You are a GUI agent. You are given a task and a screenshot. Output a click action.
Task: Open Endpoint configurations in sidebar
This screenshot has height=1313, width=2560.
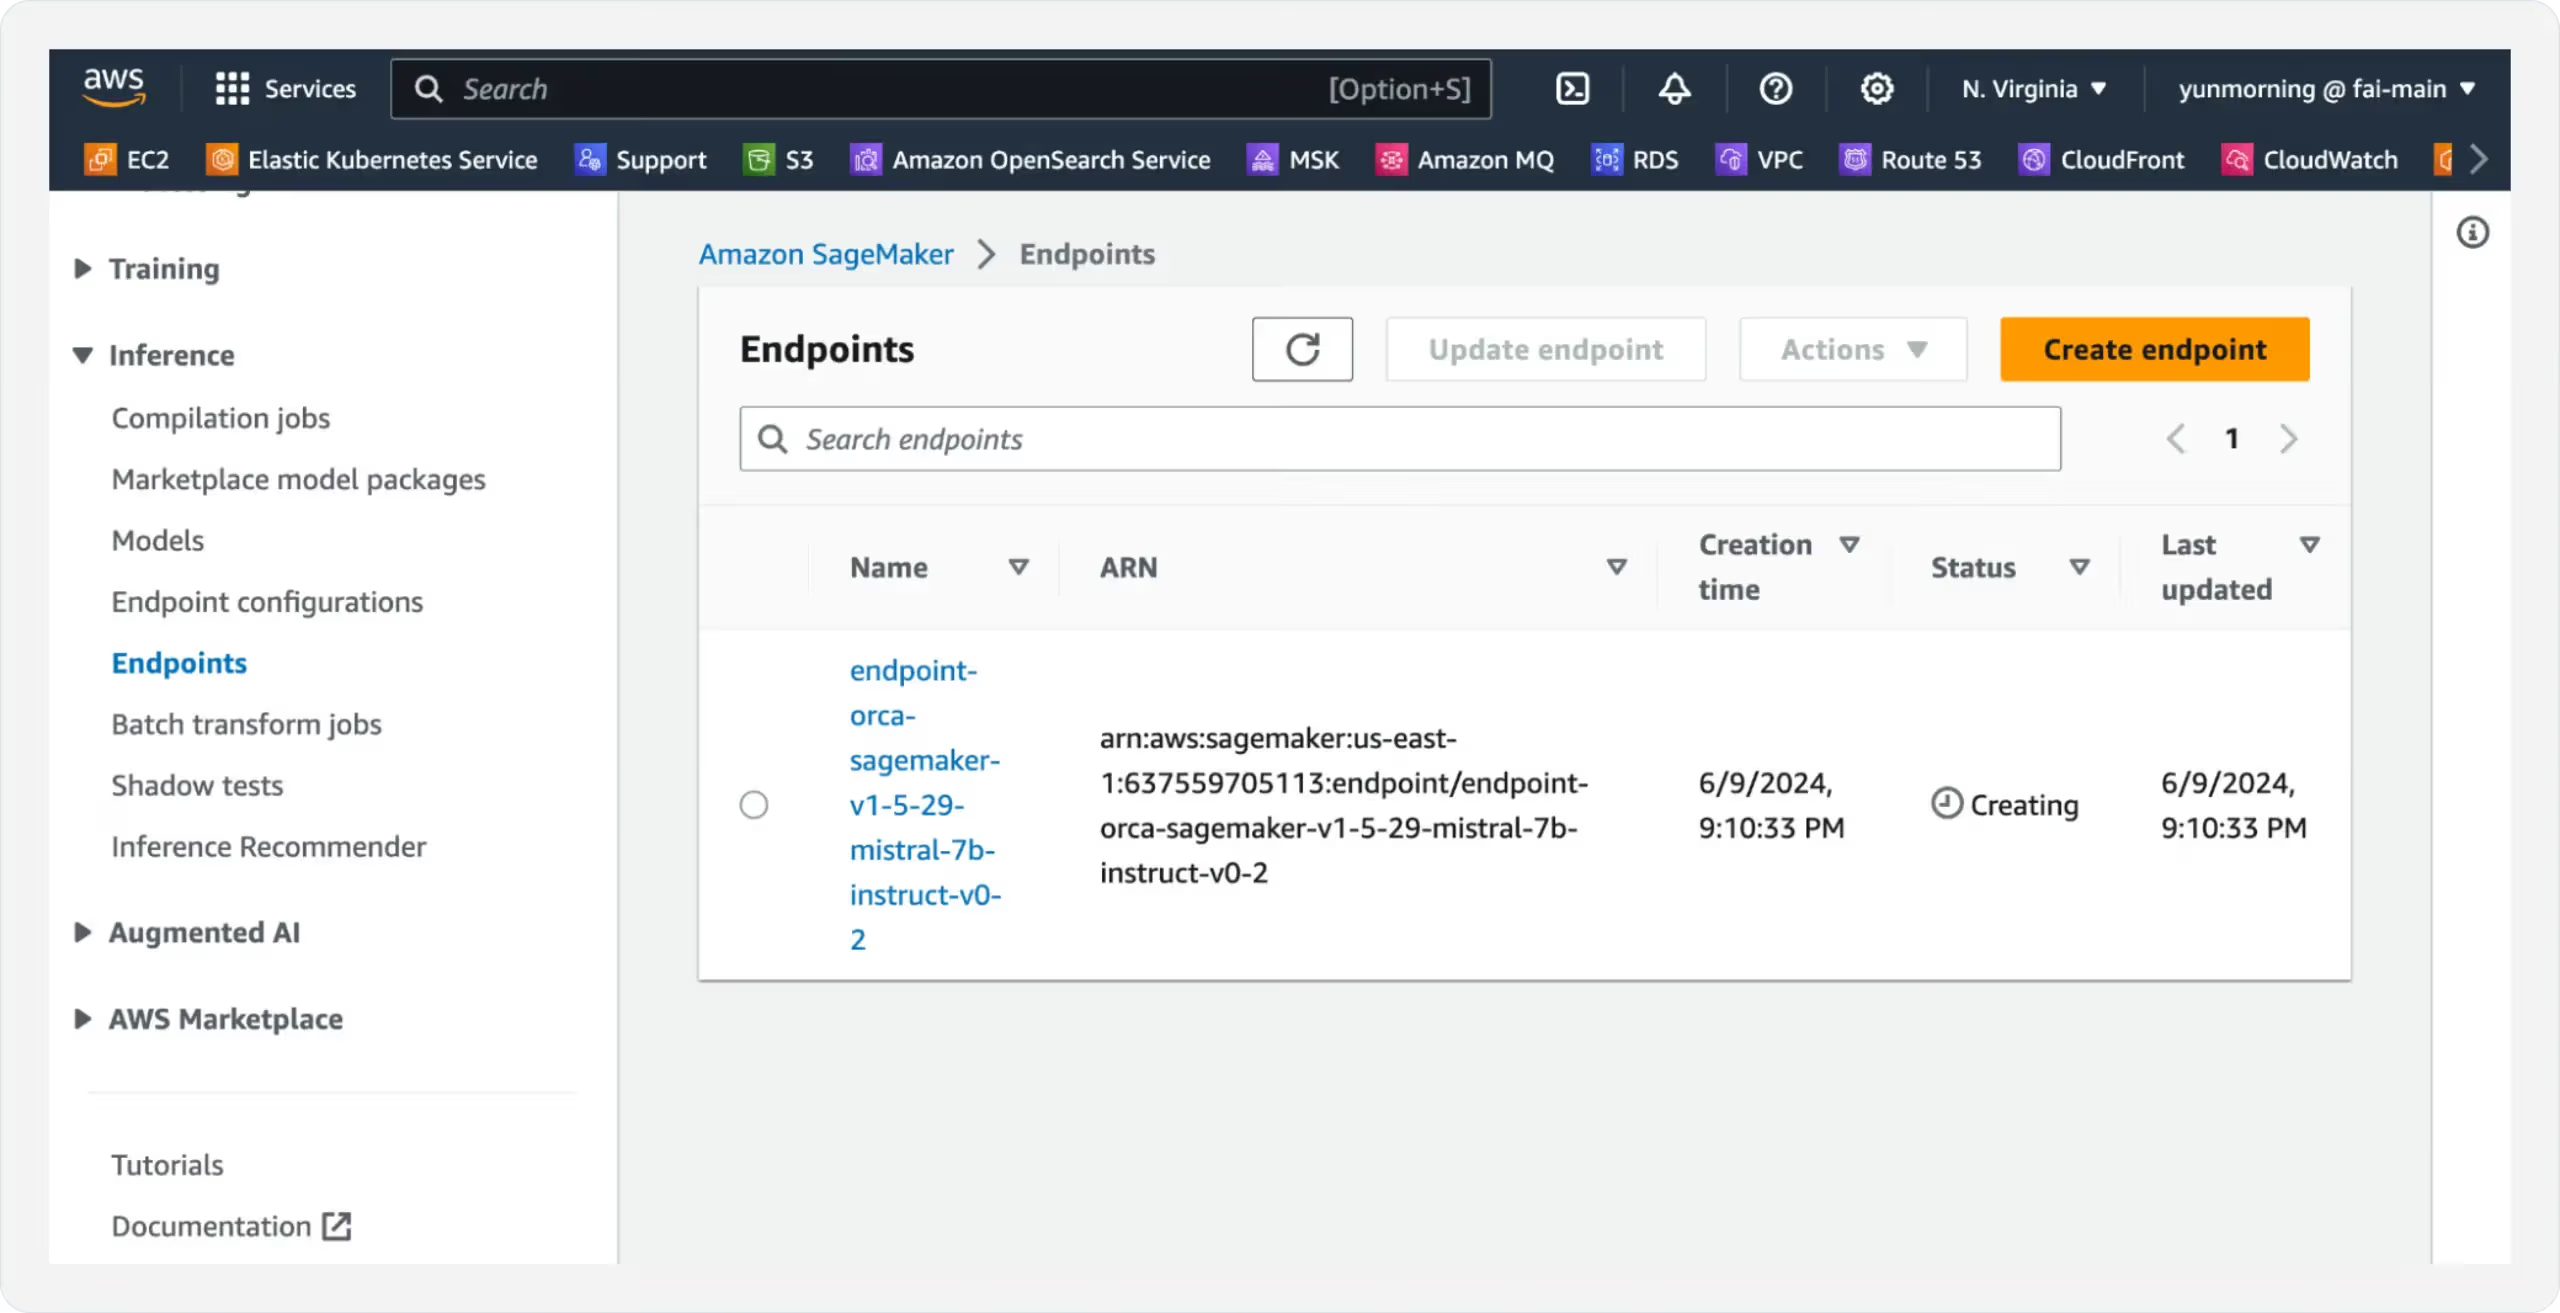[267, 602]
